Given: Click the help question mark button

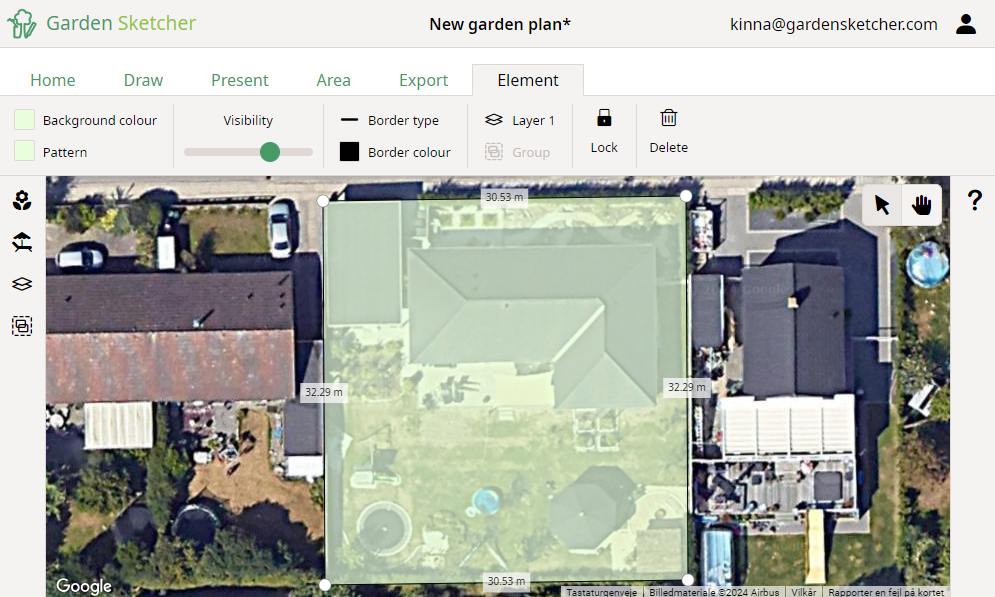Looking at the screenshot, I should 975,200.
